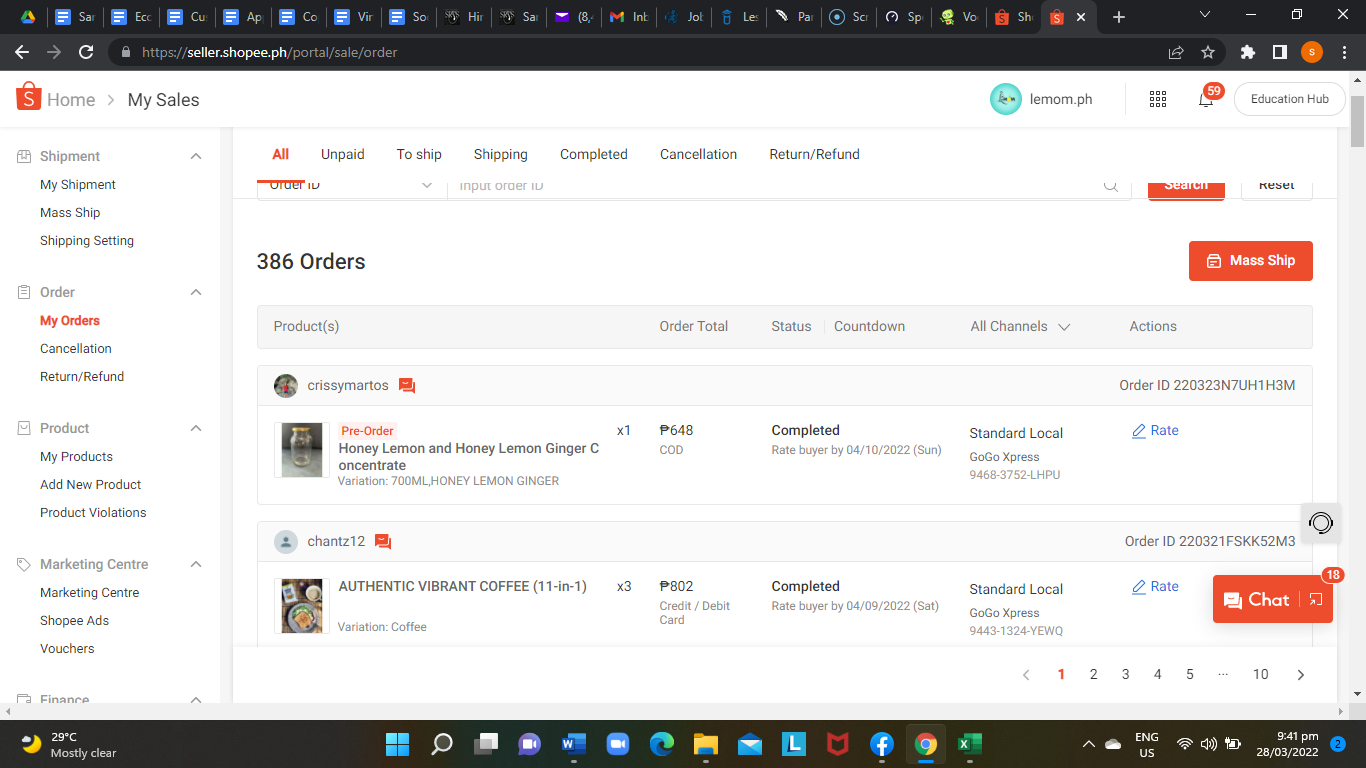
Task: Click the Honey Lemon product thumbnail
Action: (x=302, y=450)
